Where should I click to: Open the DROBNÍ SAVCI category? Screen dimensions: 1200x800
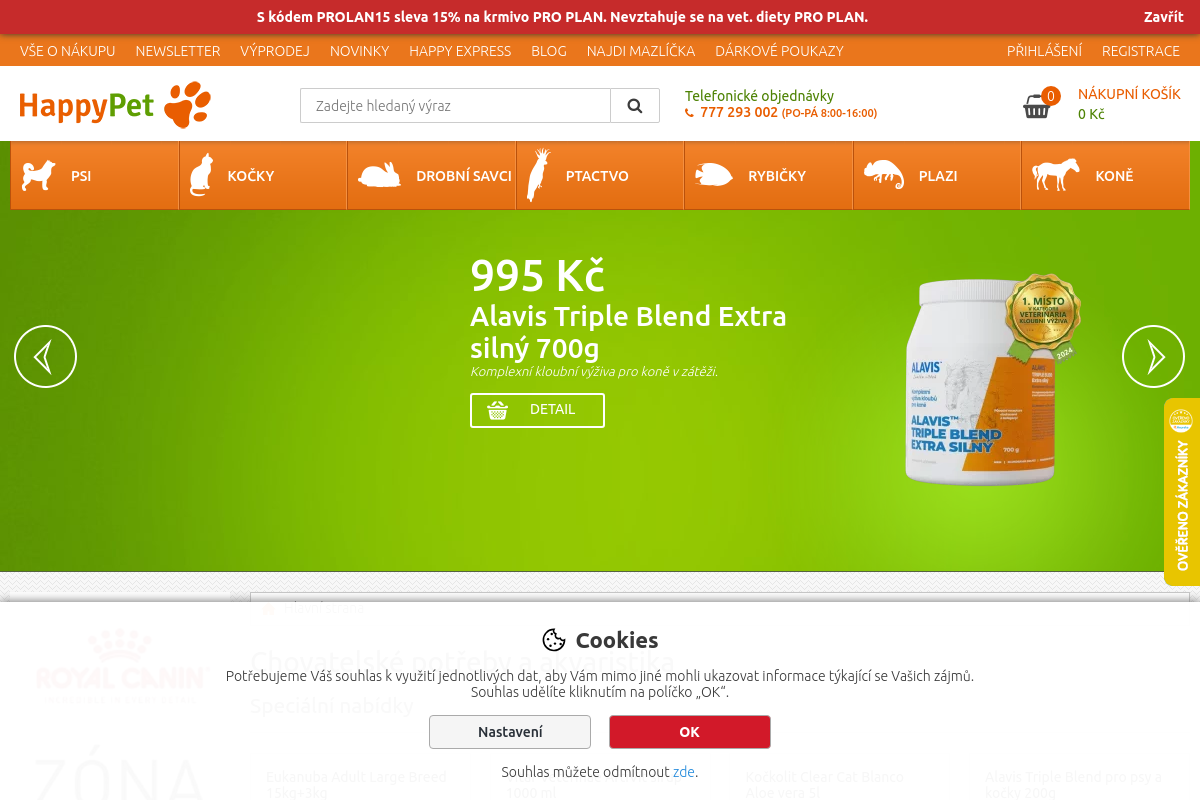pos(431,175)
